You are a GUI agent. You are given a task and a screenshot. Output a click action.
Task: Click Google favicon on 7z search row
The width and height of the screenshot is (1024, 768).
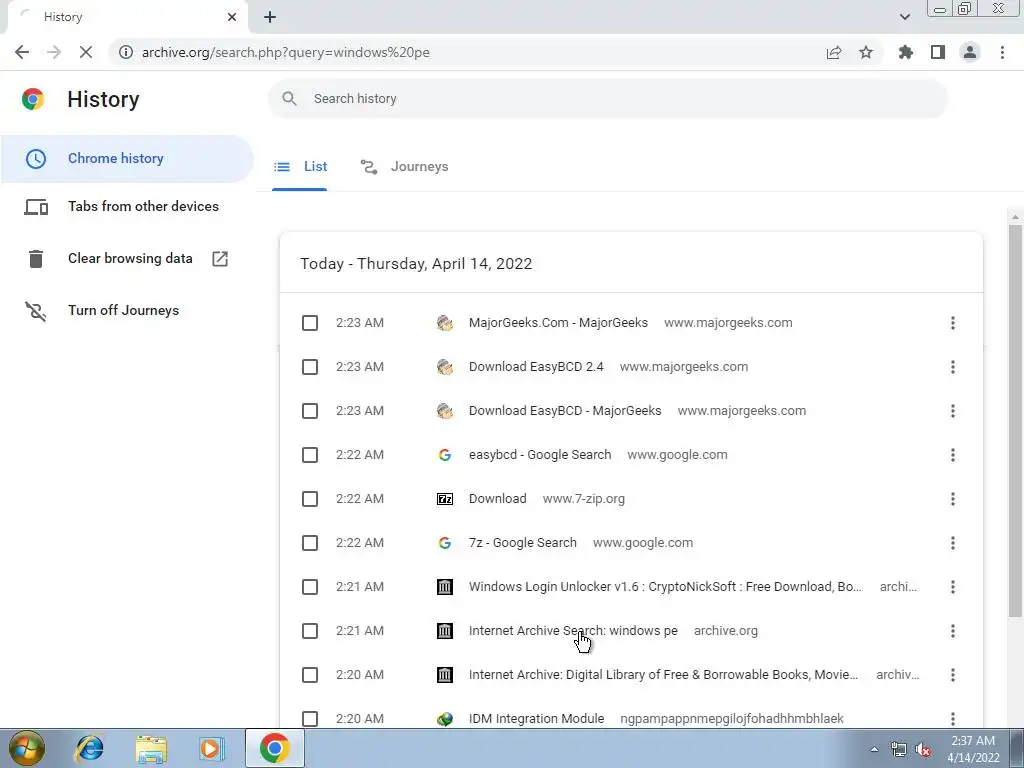(x=445, y=543)
